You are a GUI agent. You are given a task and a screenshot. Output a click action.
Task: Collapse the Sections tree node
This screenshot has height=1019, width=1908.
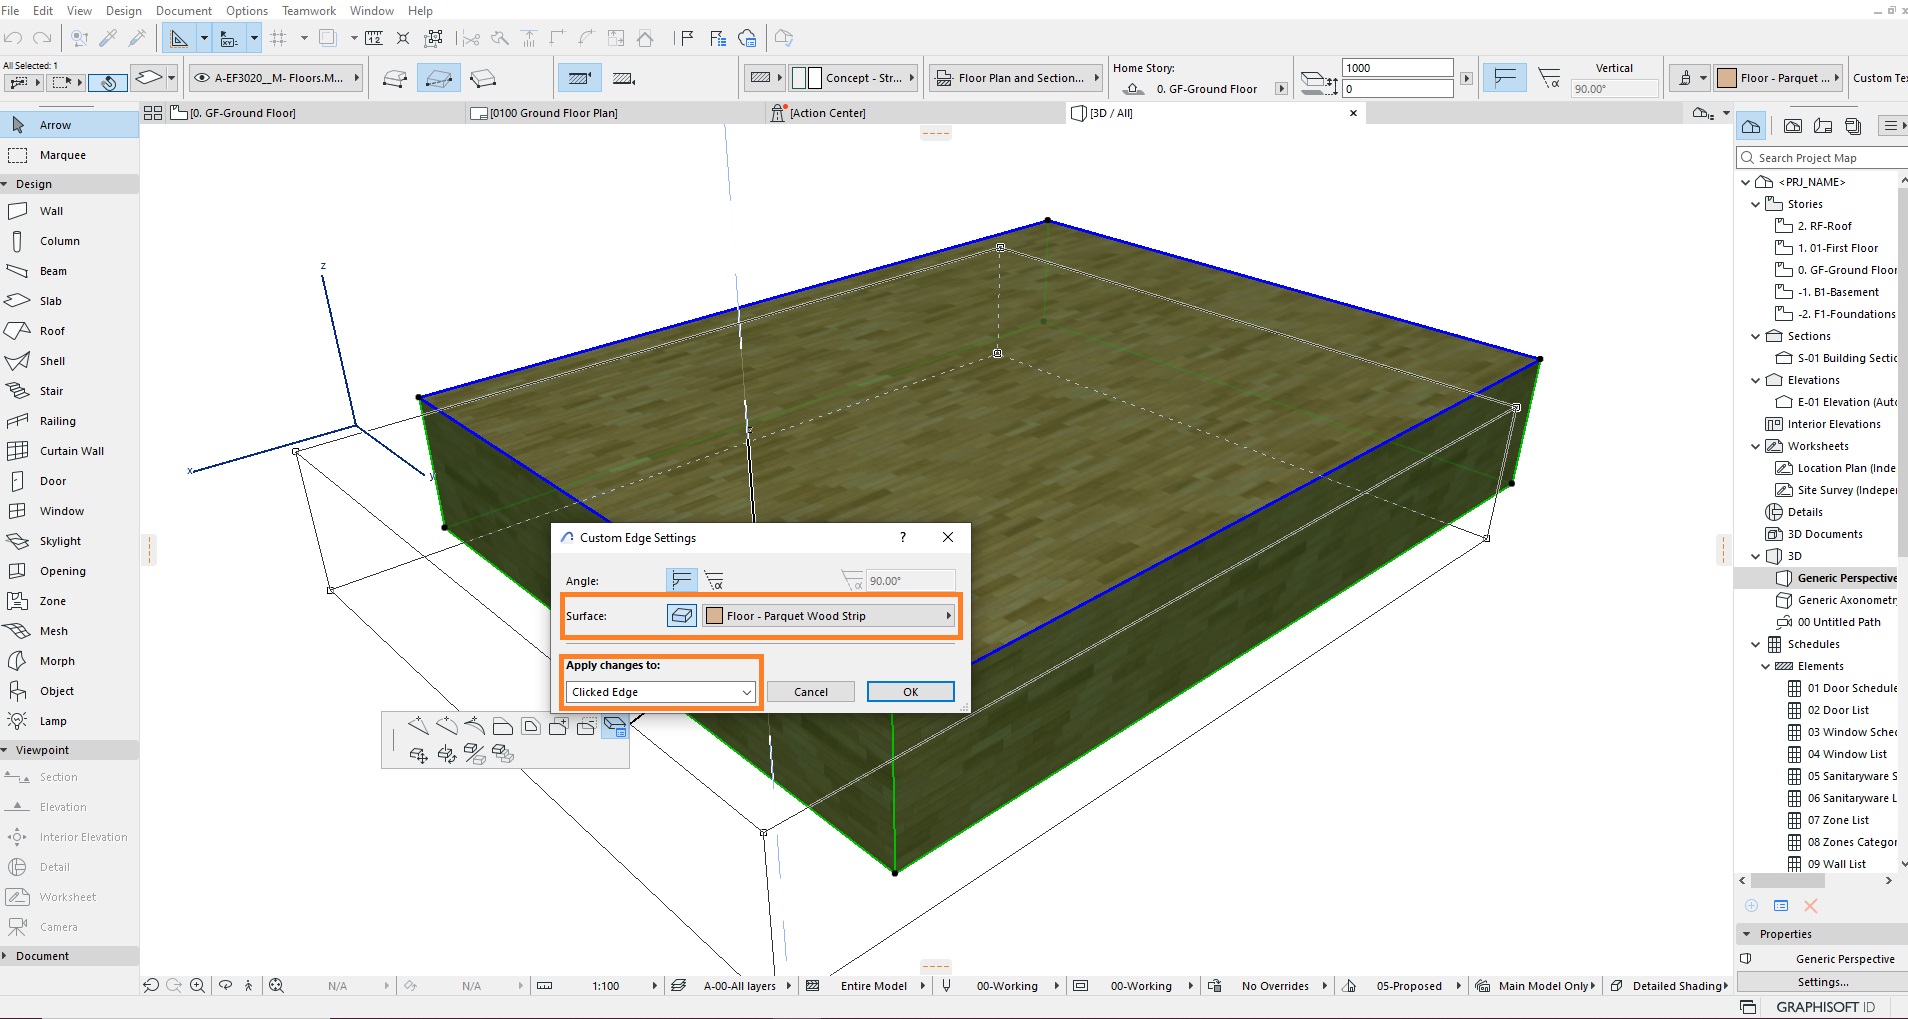point(1755,336)
